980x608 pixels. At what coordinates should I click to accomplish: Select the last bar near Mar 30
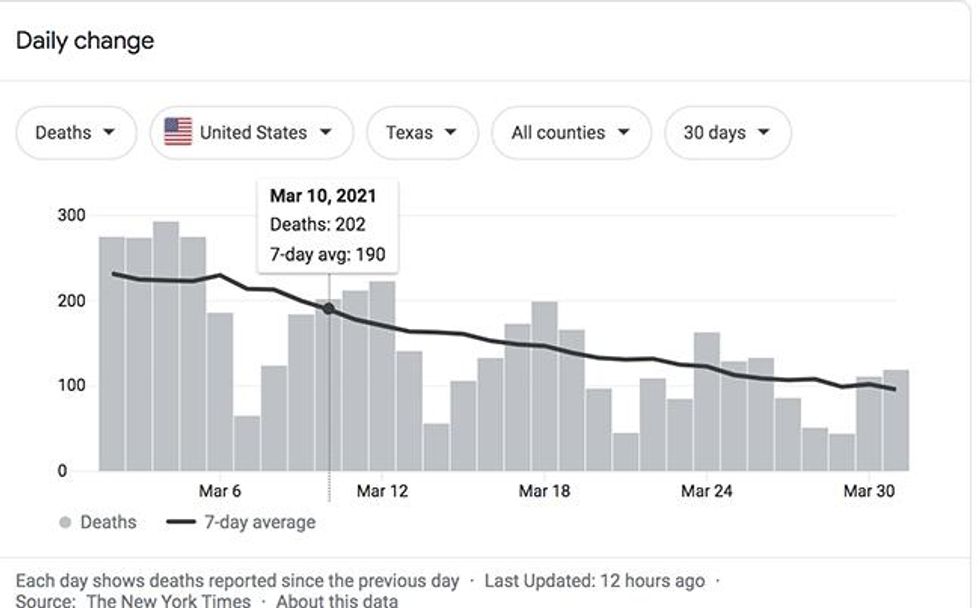896,420
